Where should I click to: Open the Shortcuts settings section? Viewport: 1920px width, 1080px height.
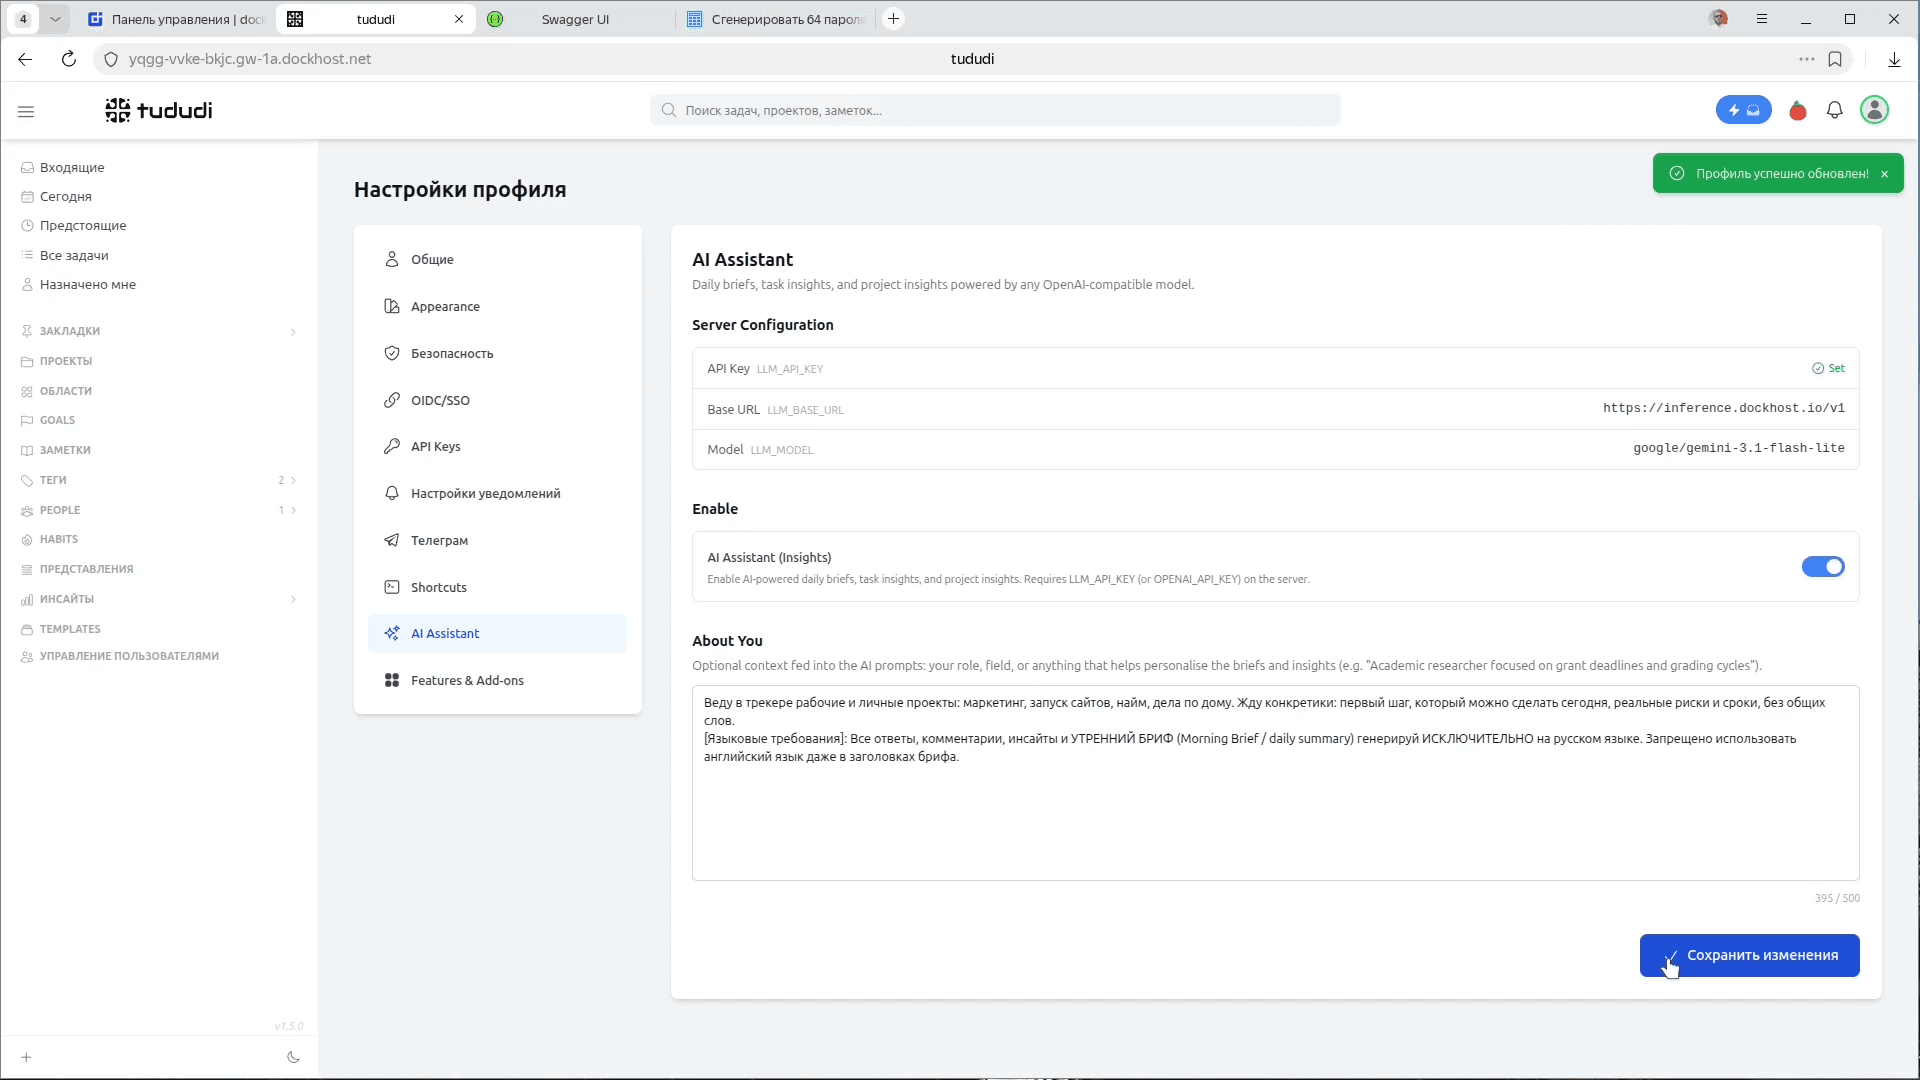[497, 587]
